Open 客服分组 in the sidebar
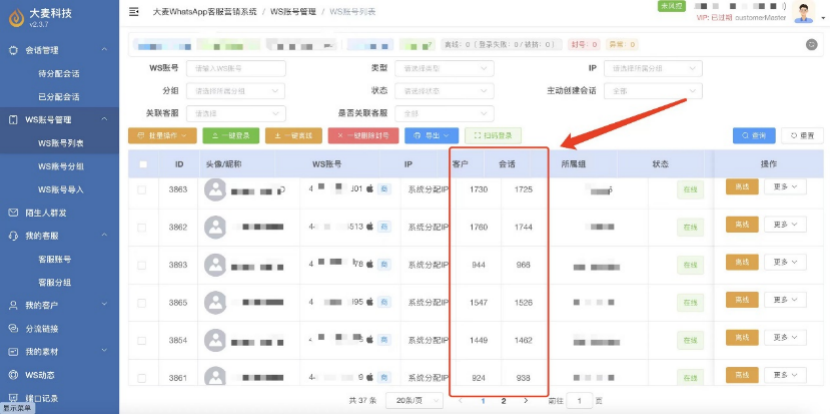The height and width of the screenshot is (414, 832). [x=55, y=282]
